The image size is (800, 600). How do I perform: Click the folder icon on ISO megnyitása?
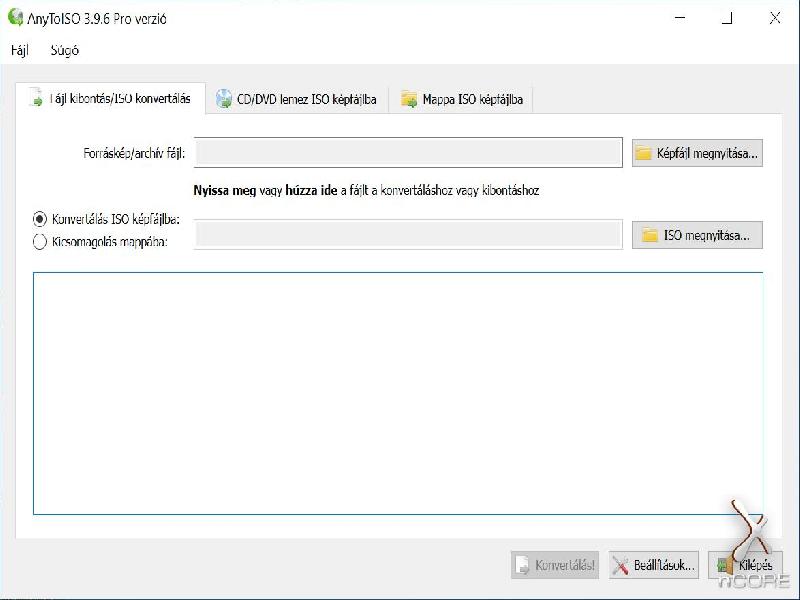[649, 235]
